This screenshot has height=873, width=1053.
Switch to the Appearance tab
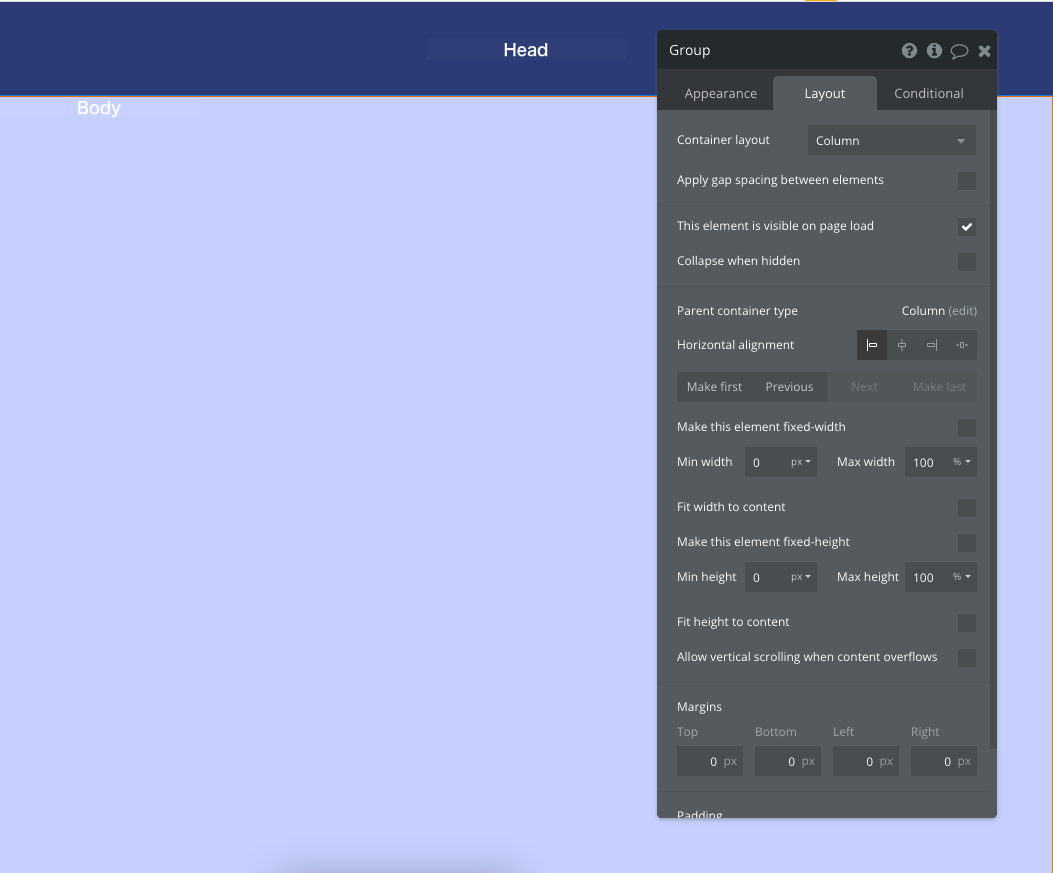(721, 93)
